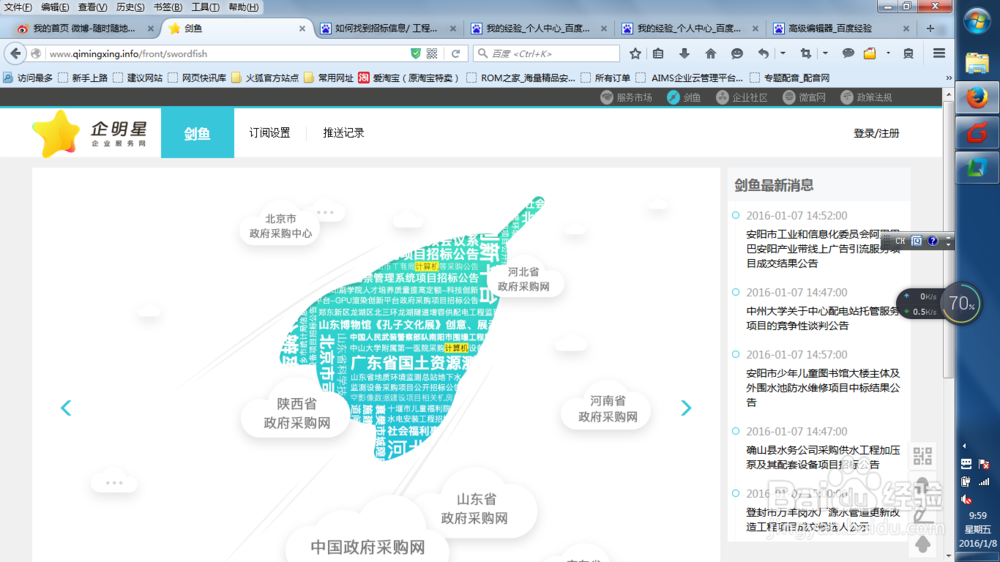
Task: Show next carousel slide with right arrow
Action: pos(686,408)
